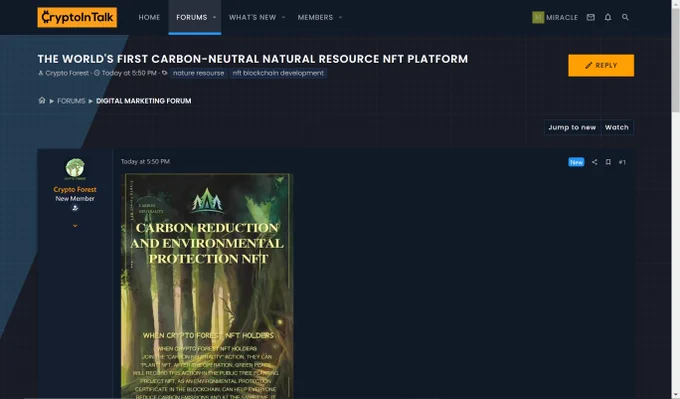Open Members dropdown arrow
The width and height of the screenshot is (680, 399).
click(340, 17)
